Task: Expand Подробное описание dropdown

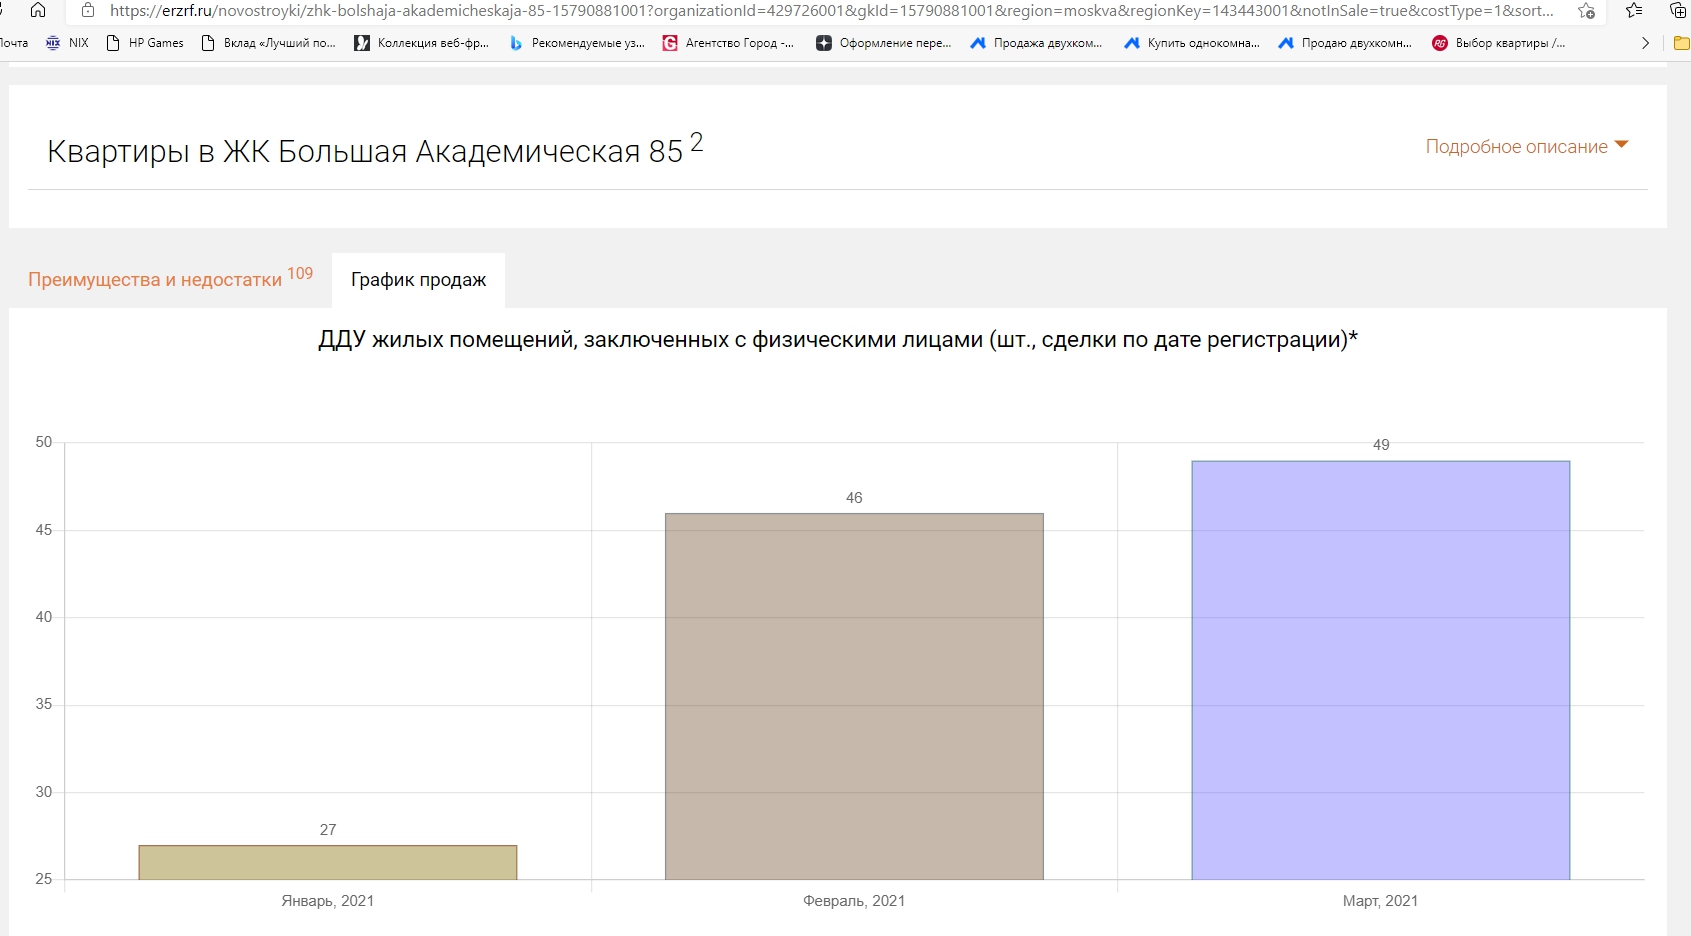Action: click(x=1527, y=146)
